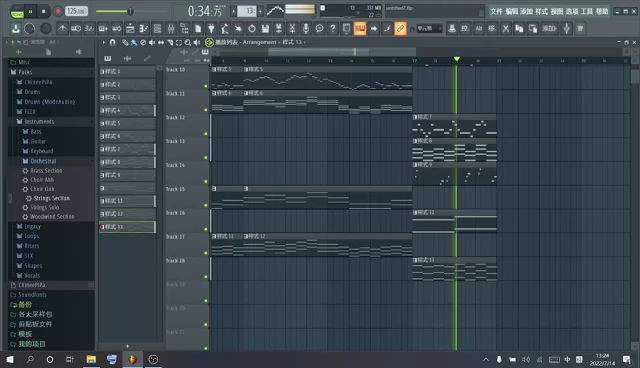Select the playlist zoom magnifier tool
Screen dimensions: 640x368
coord(188,42)
